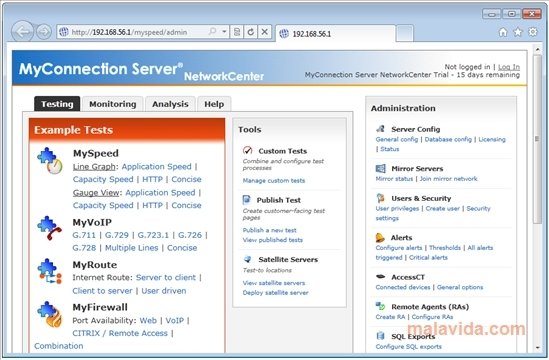This screenshot has height=360, width=549.
Task: Open the browser Home icon
Action: tap(503, 32)
